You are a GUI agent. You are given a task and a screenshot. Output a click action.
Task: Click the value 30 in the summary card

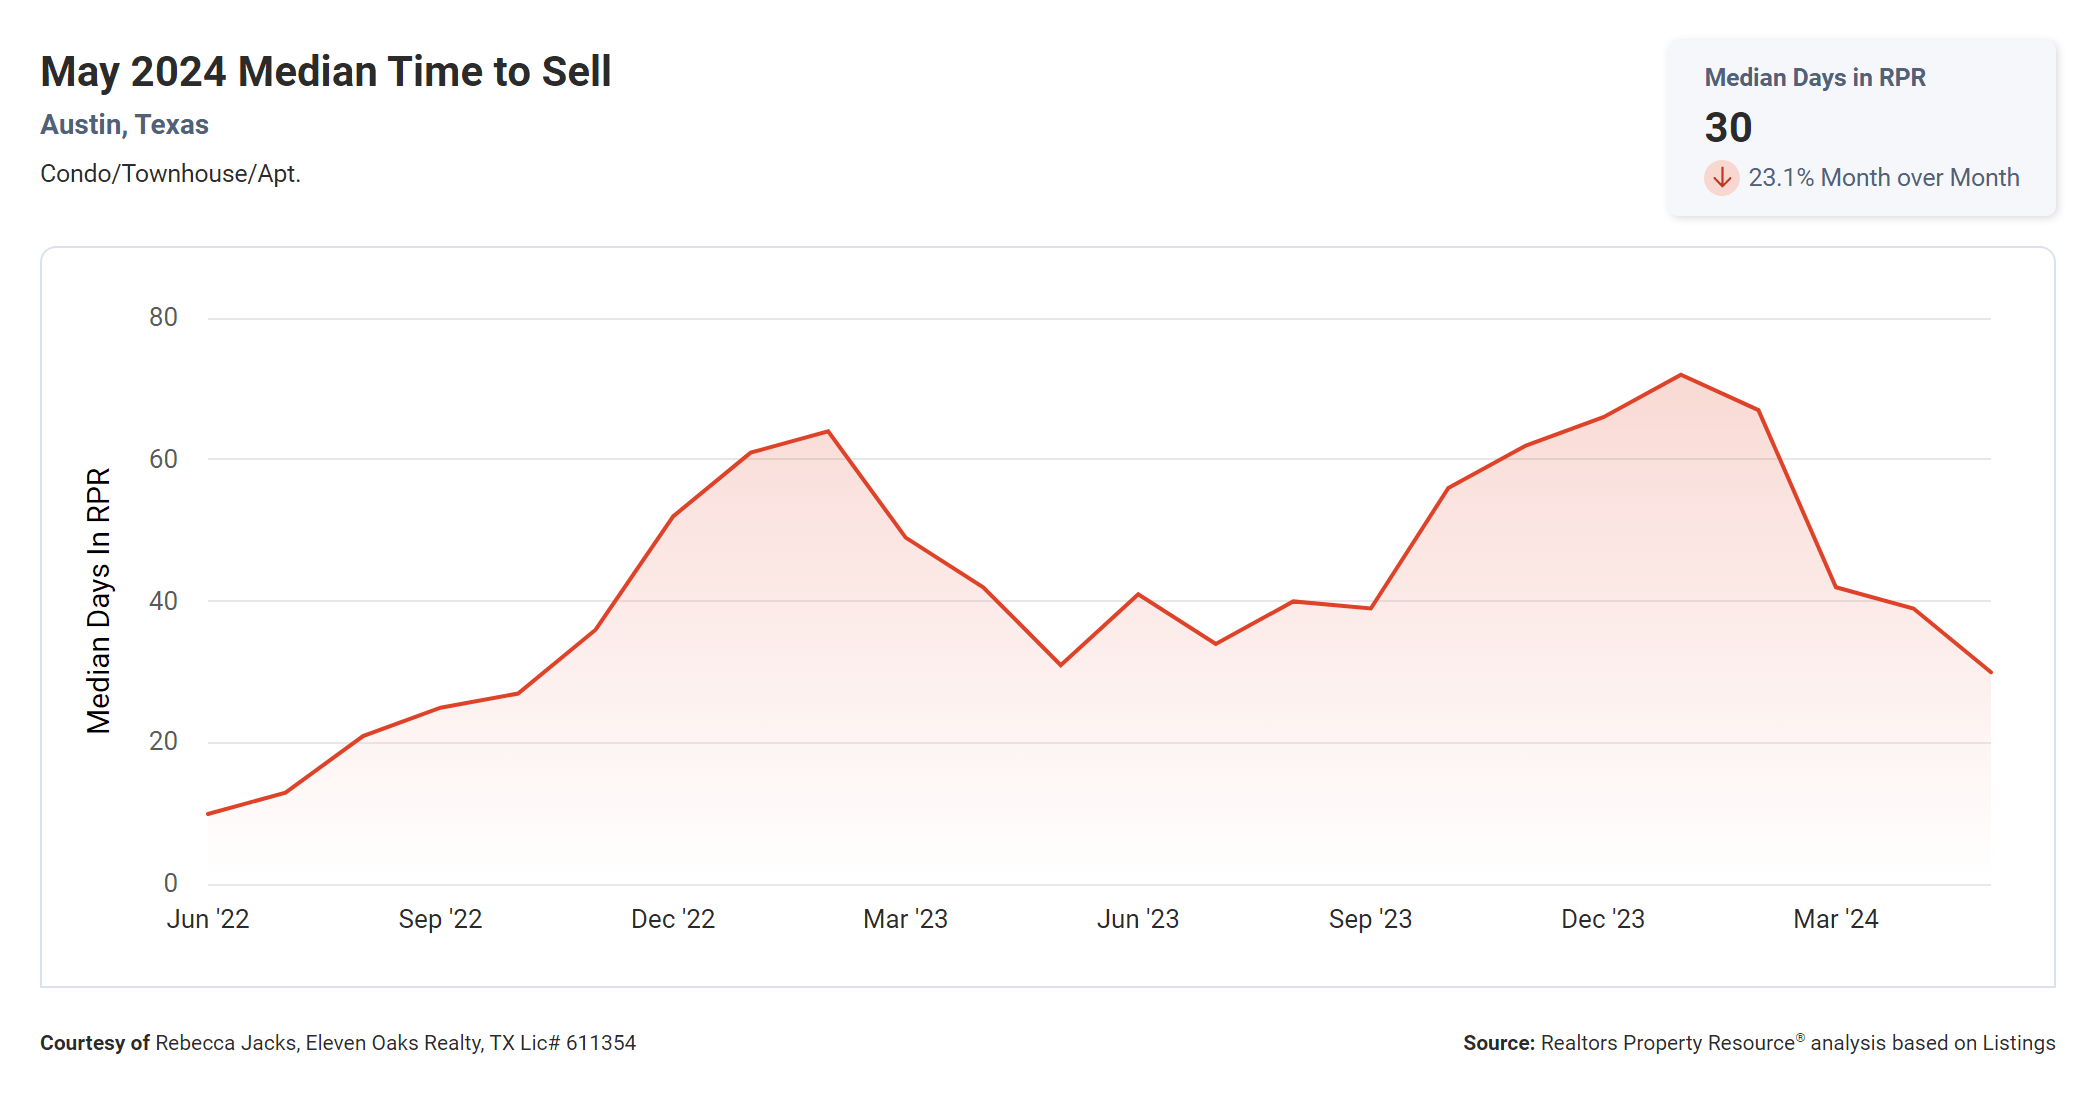point(1728,128)
